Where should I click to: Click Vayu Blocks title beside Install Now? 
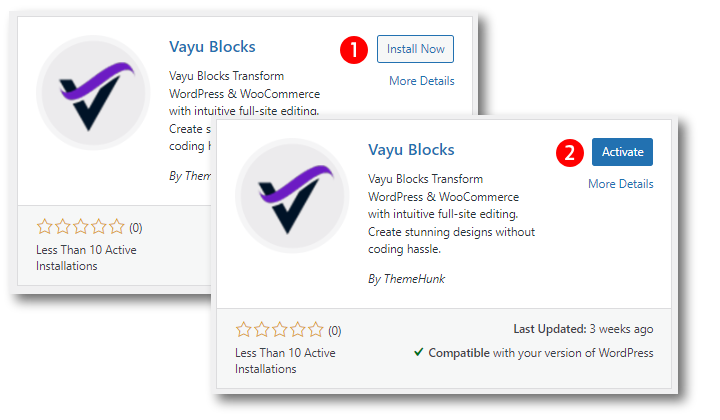[213, 47]
